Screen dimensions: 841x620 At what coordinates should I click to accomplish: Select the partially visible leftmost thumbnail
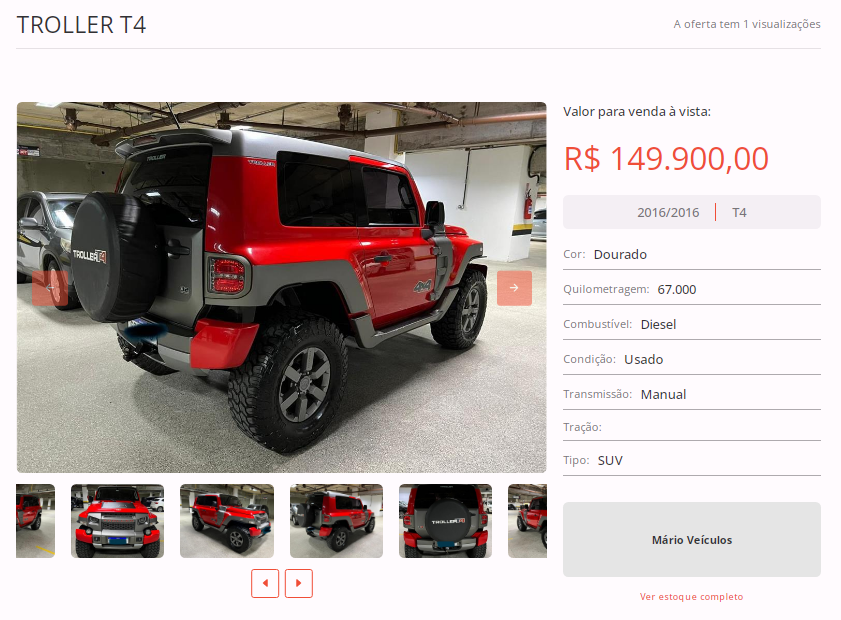(35, 521)
